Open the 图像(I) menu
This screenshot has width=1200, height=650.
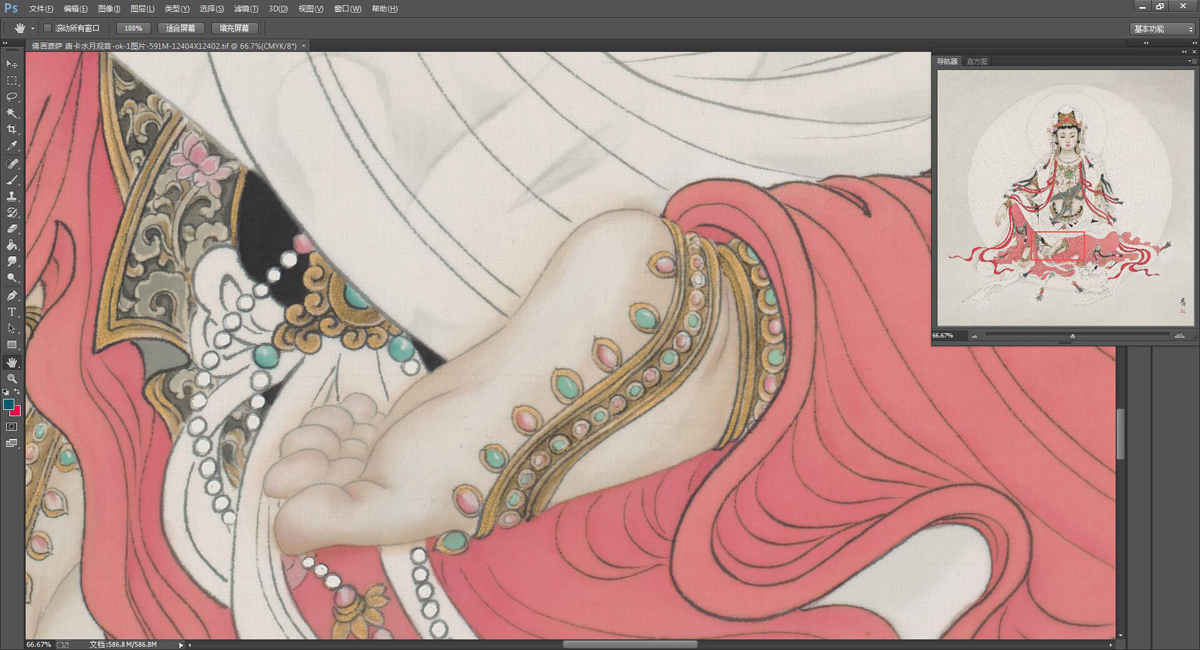(109, 8)
